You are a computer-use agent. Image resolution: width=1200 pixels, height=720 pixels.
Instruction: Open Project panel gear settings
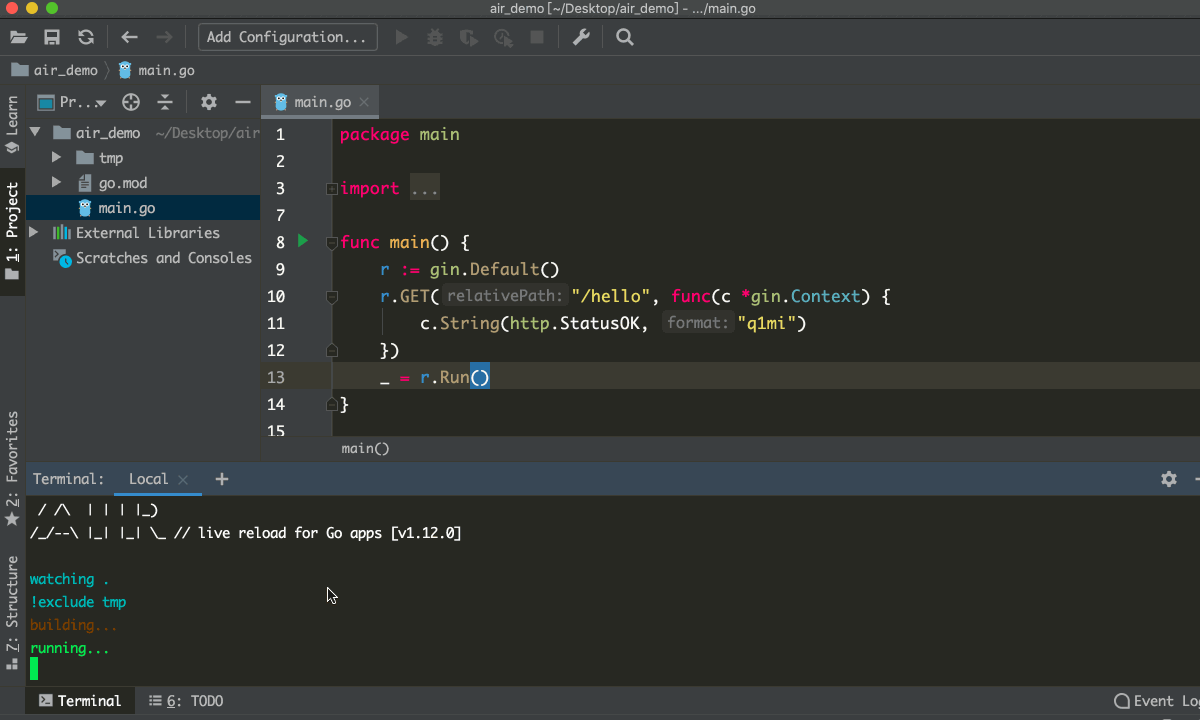point(208,102)
